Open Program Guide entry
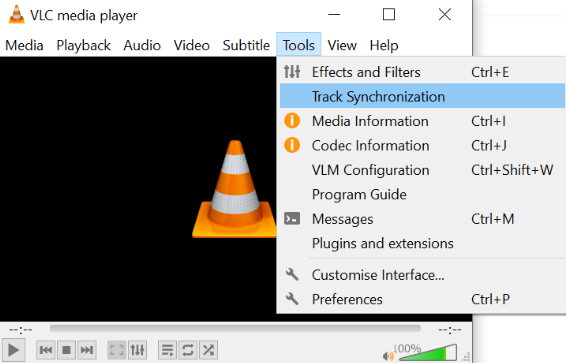The image size is (566, 363). tap(422, 194)
